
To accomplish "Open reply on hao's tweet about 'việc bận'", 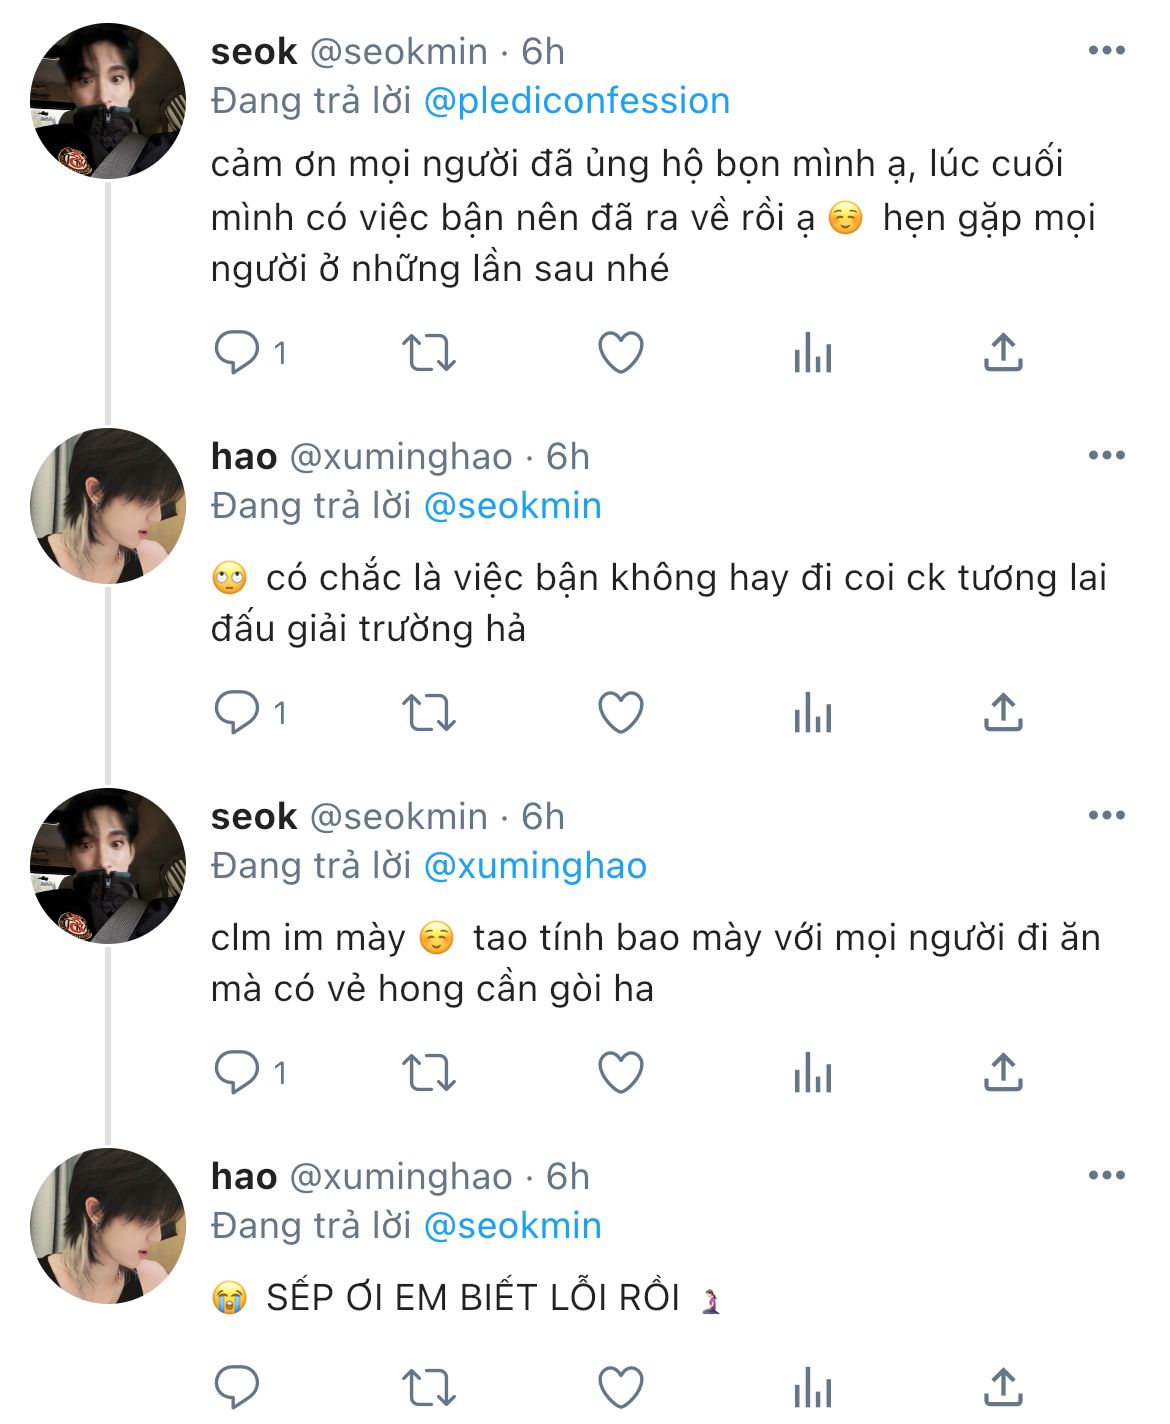I will click(237, 713).
